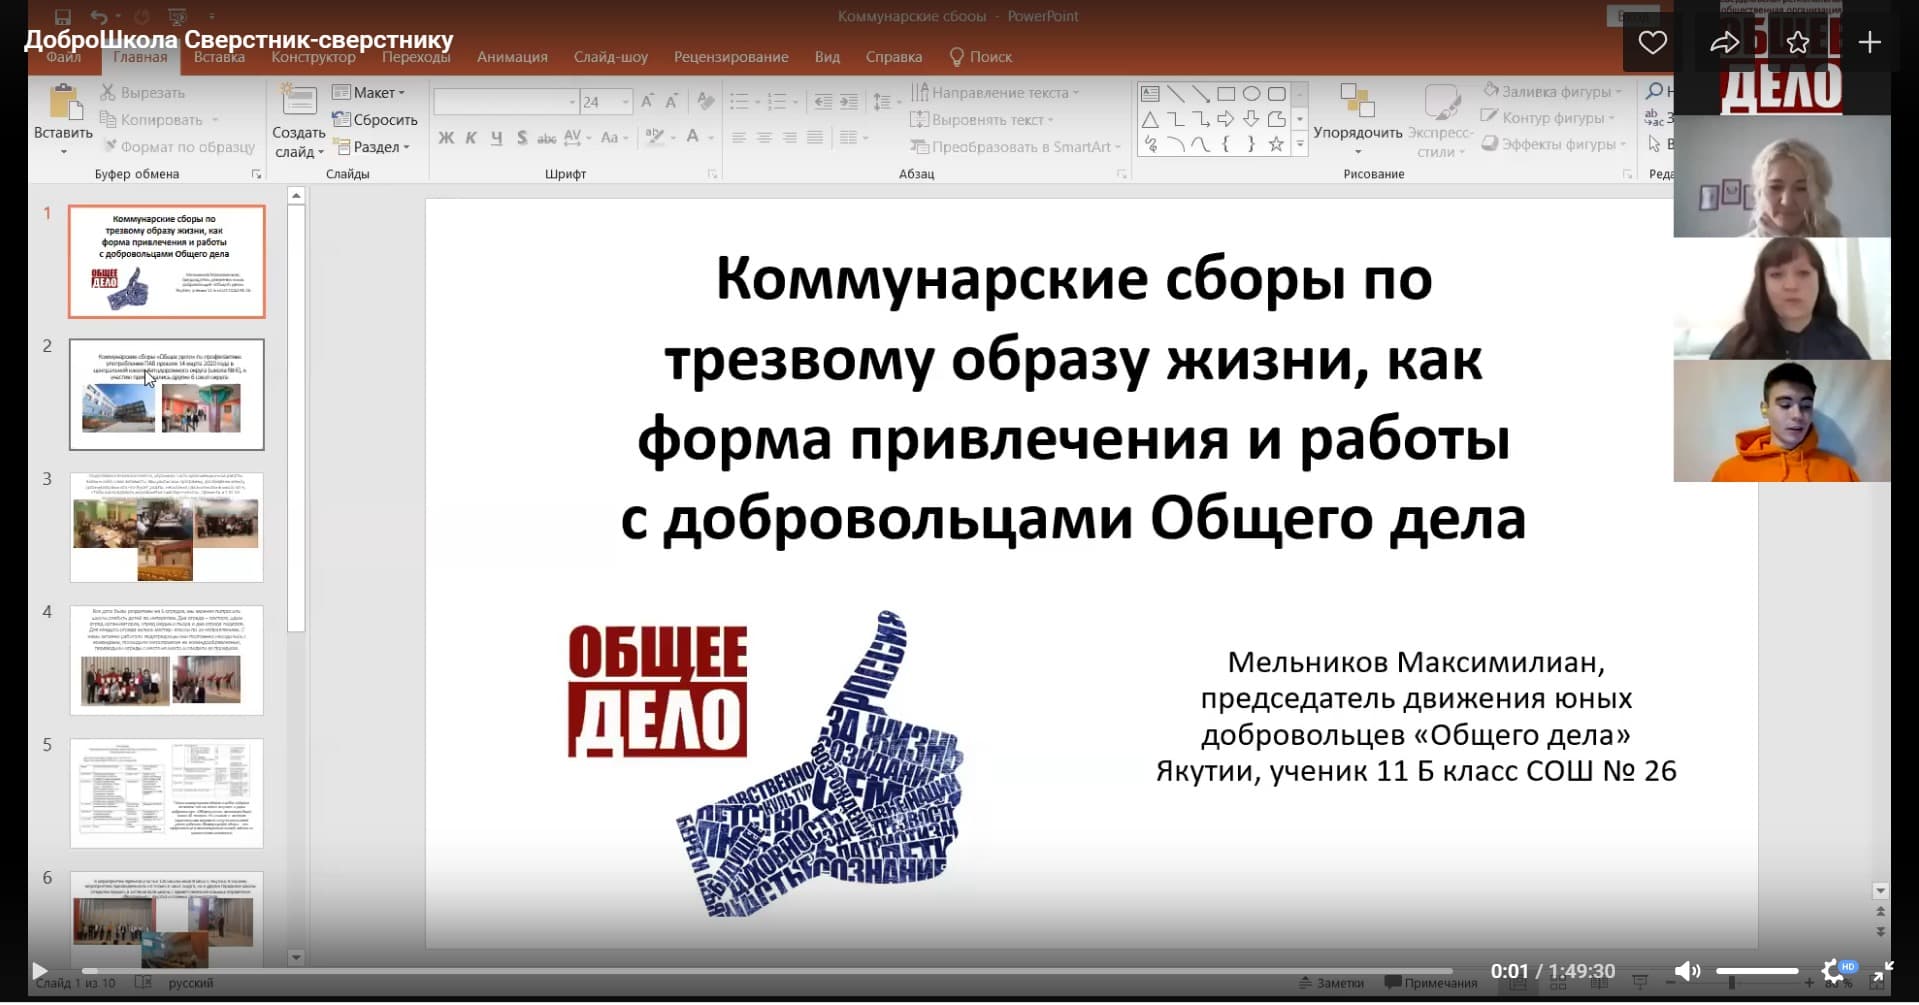Open the font name combo box
The height and width of the screenshot is (1005, 1919).
point(506,102)
